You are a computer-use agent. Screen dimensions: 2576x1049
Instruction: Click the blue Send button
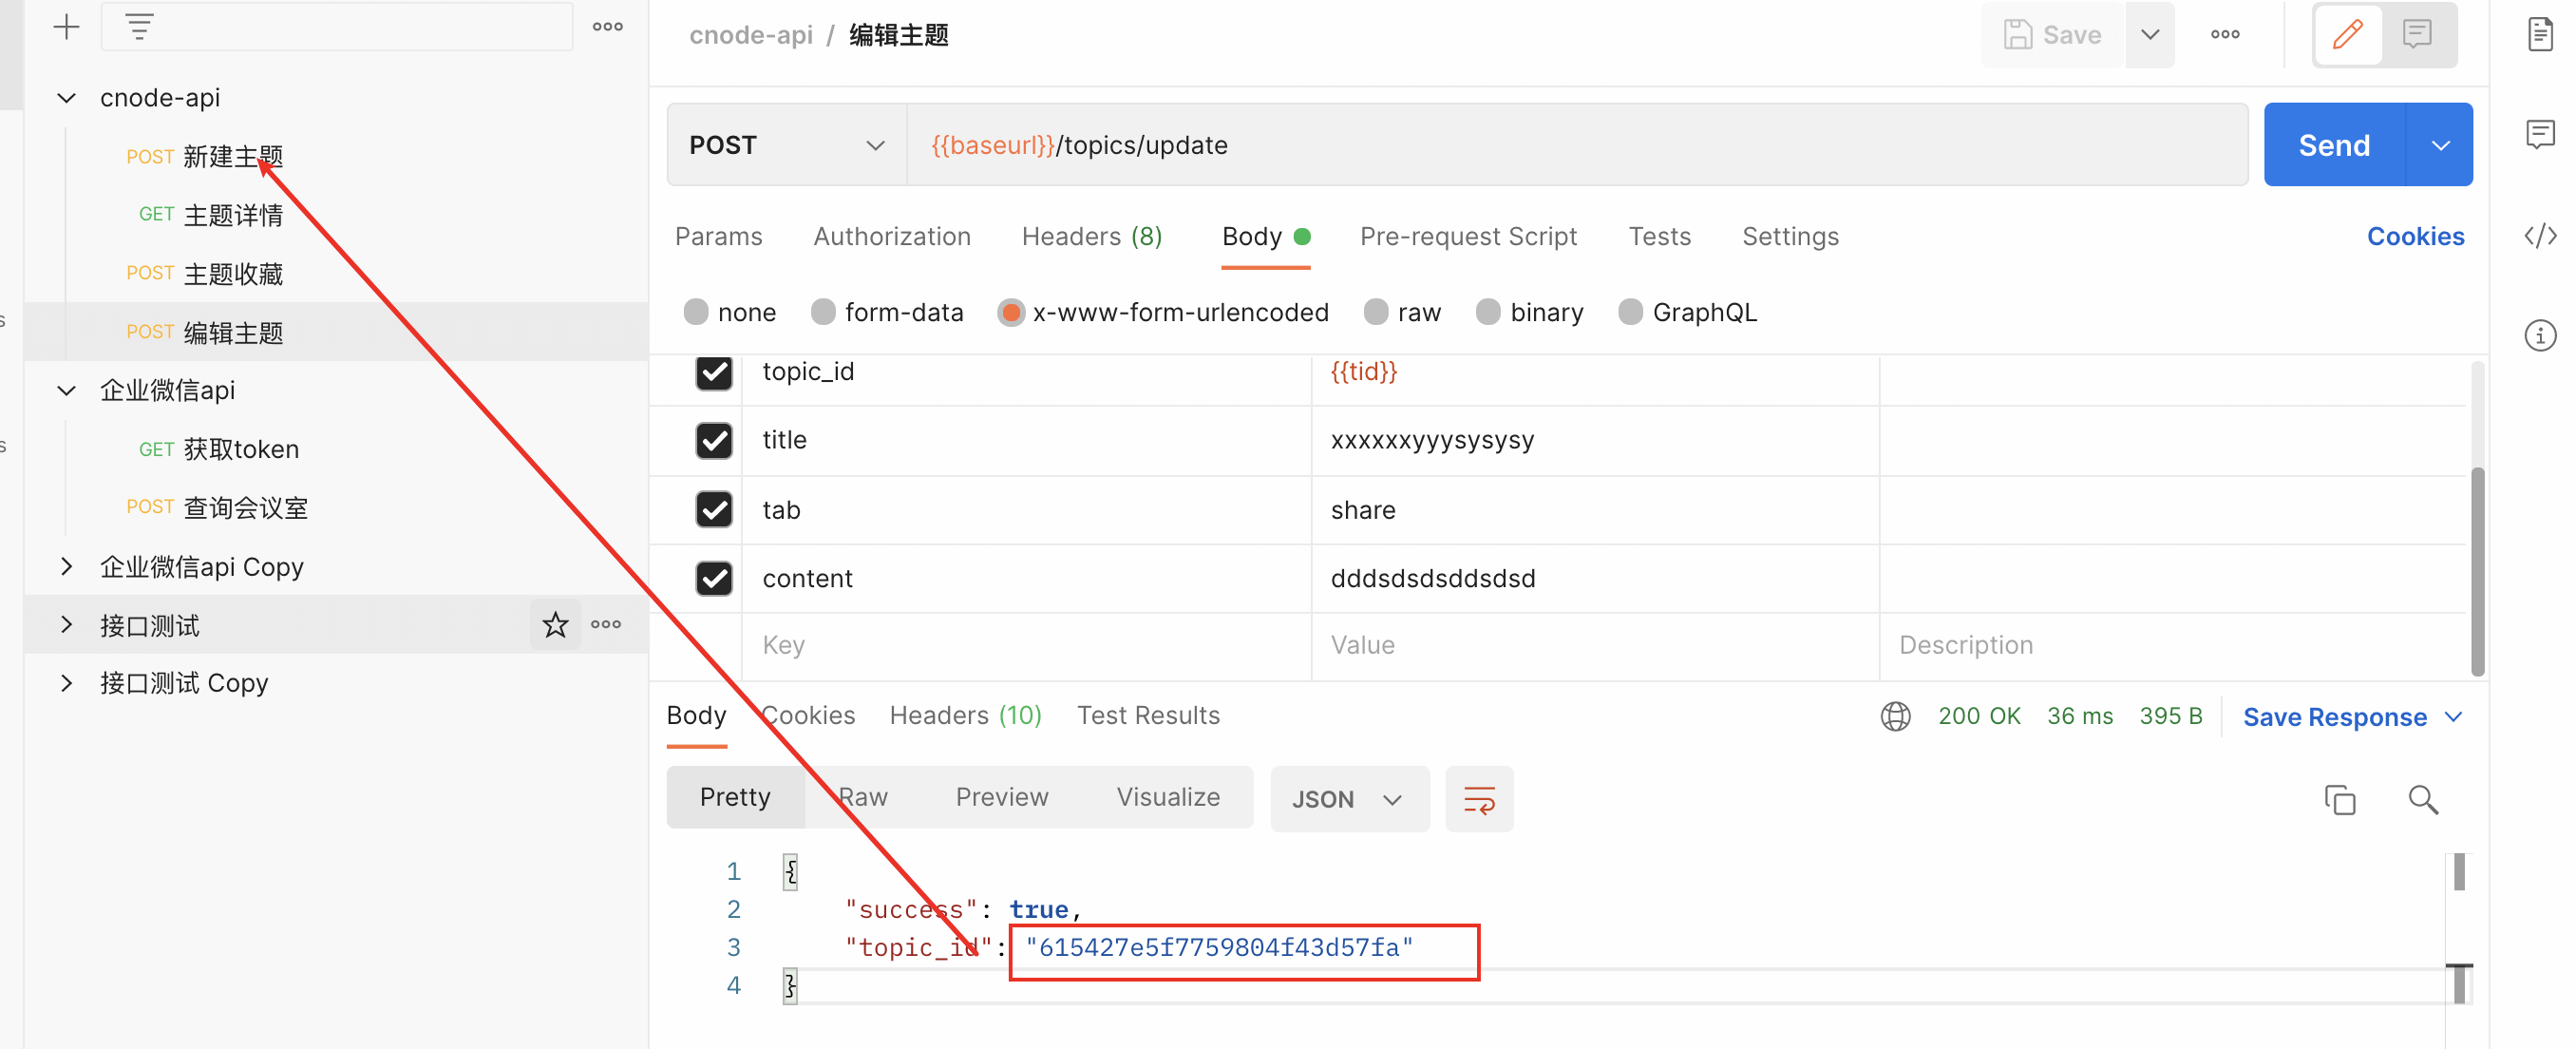pyautogui.click(x=2333, y=146)
